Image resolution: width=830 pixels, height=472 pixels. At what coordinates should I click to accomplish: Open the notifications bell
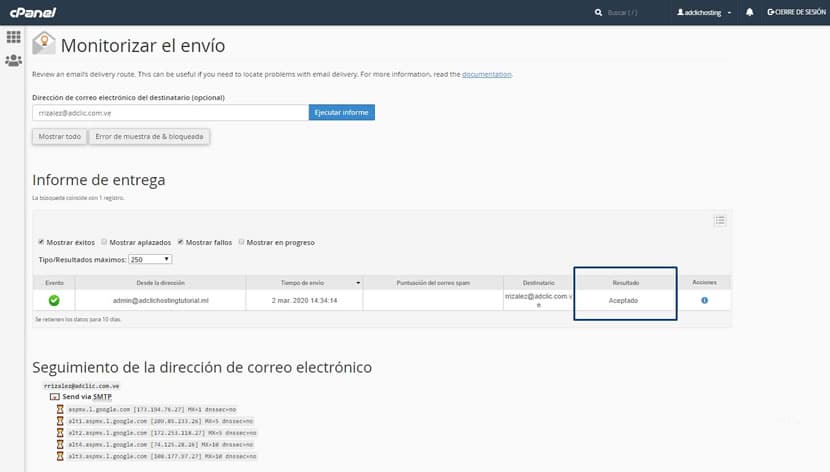pos(750,12)
